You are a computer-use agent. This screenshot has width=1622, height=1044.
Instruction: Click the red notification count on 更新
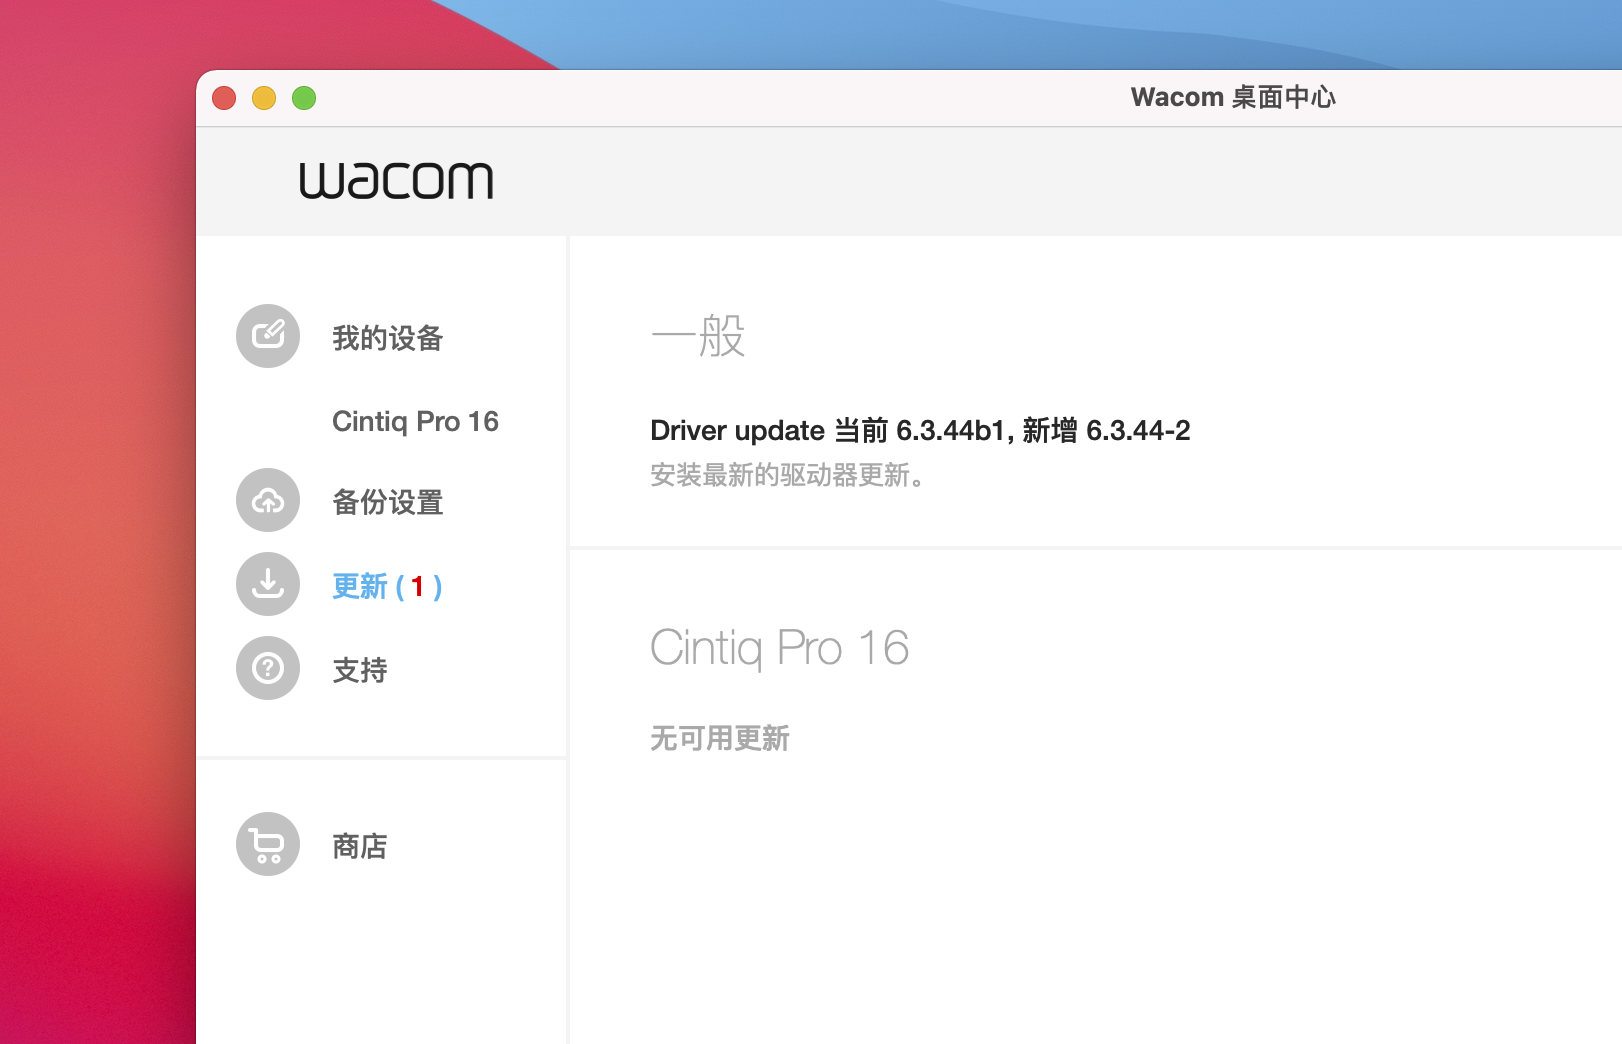click(x=419, y=587)
